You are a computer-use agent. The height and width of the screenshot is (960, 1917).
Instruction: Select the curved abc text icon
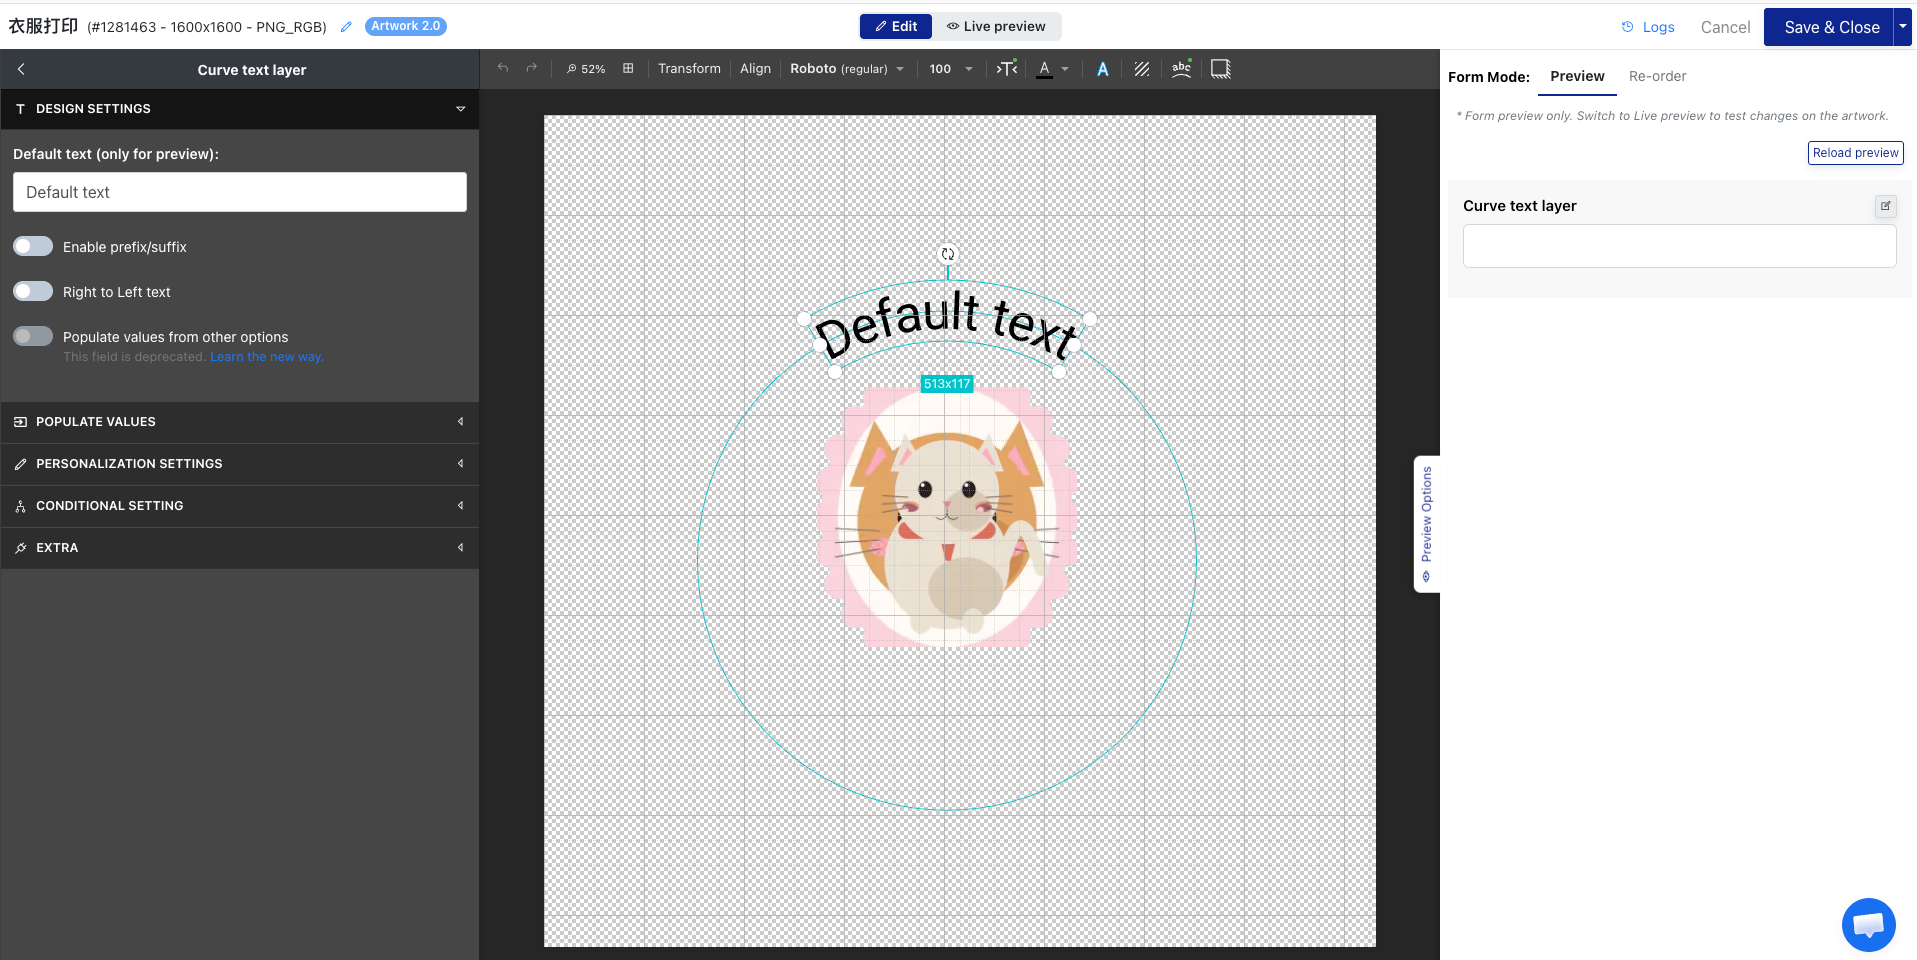(x=1181, y=68)
